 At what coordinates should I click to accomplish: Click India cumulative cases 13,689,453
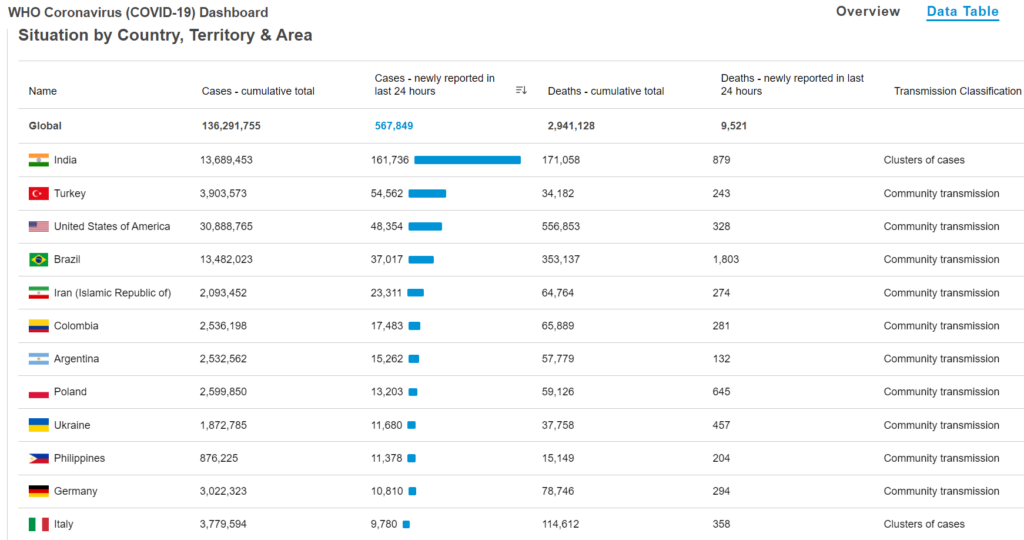tap(226, 160)
